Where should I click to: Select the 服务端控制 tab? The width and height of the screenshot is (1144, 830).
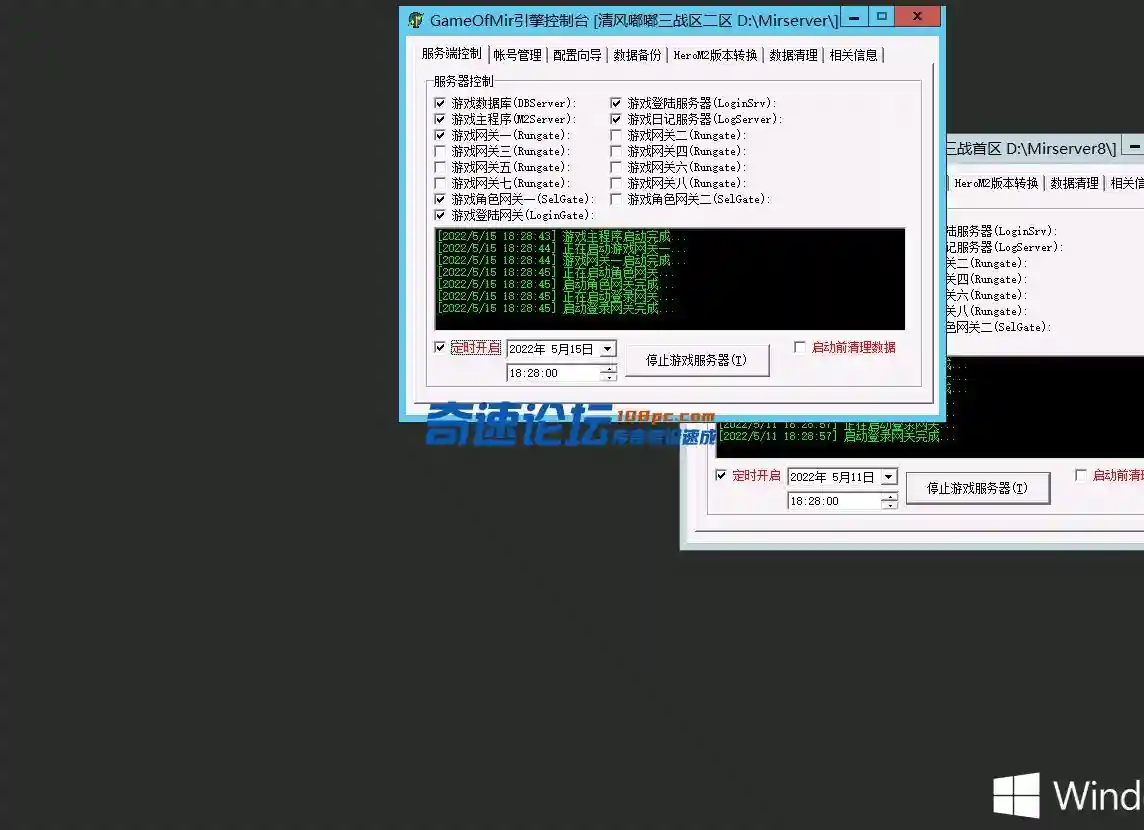coord(452,54)
